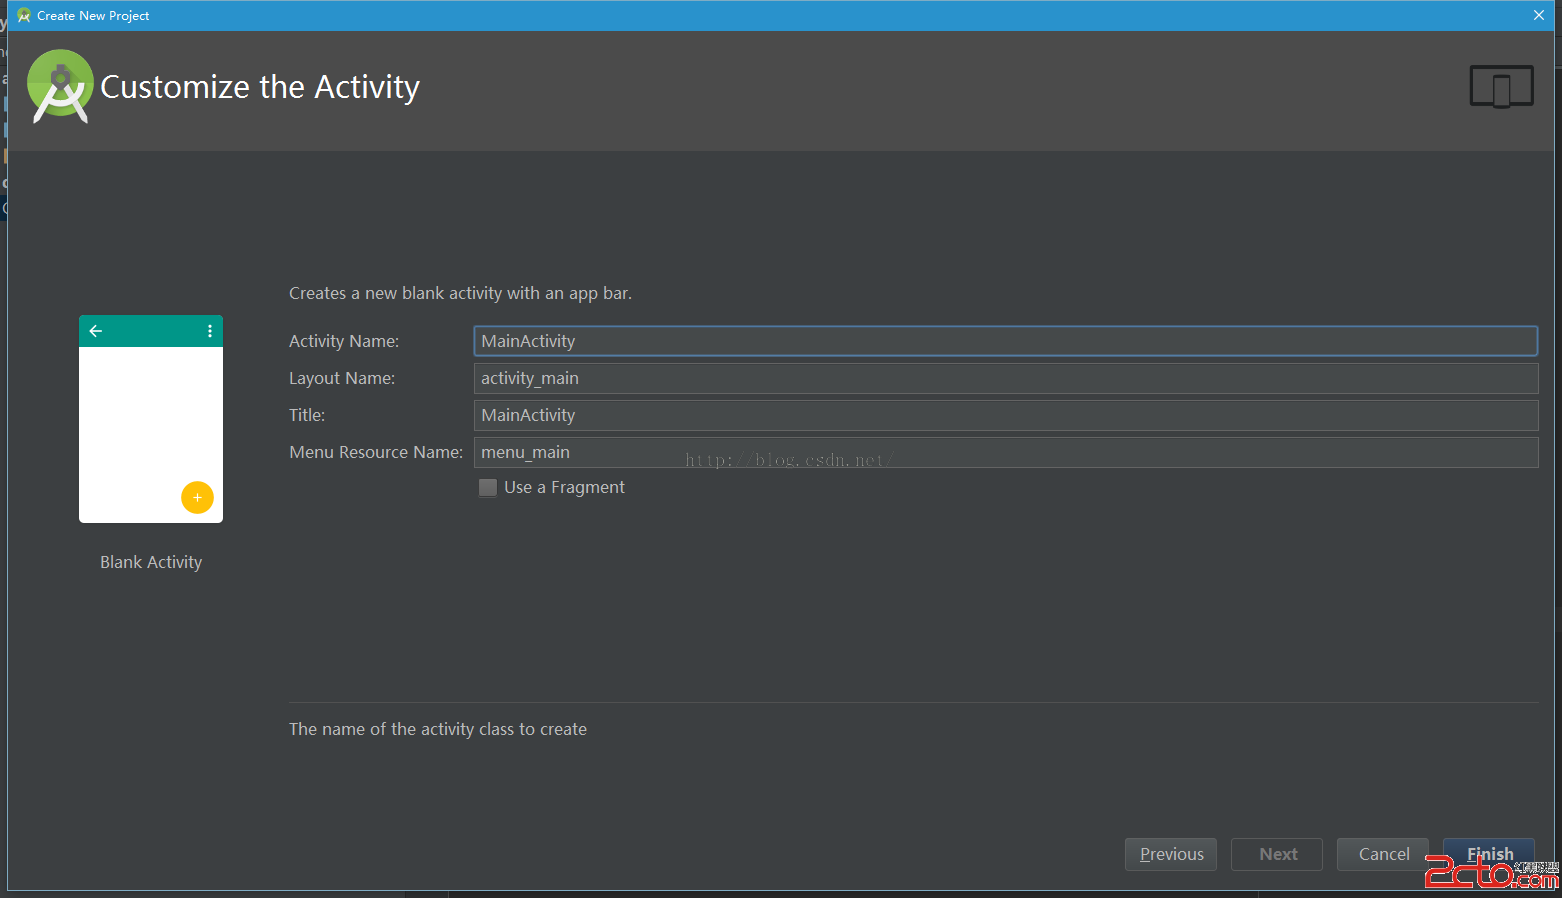The width and height of the screenshot is (1562, 898).
Task: Click Finish to create the project
Action: pyautogui.click(x=1489, y=854)
